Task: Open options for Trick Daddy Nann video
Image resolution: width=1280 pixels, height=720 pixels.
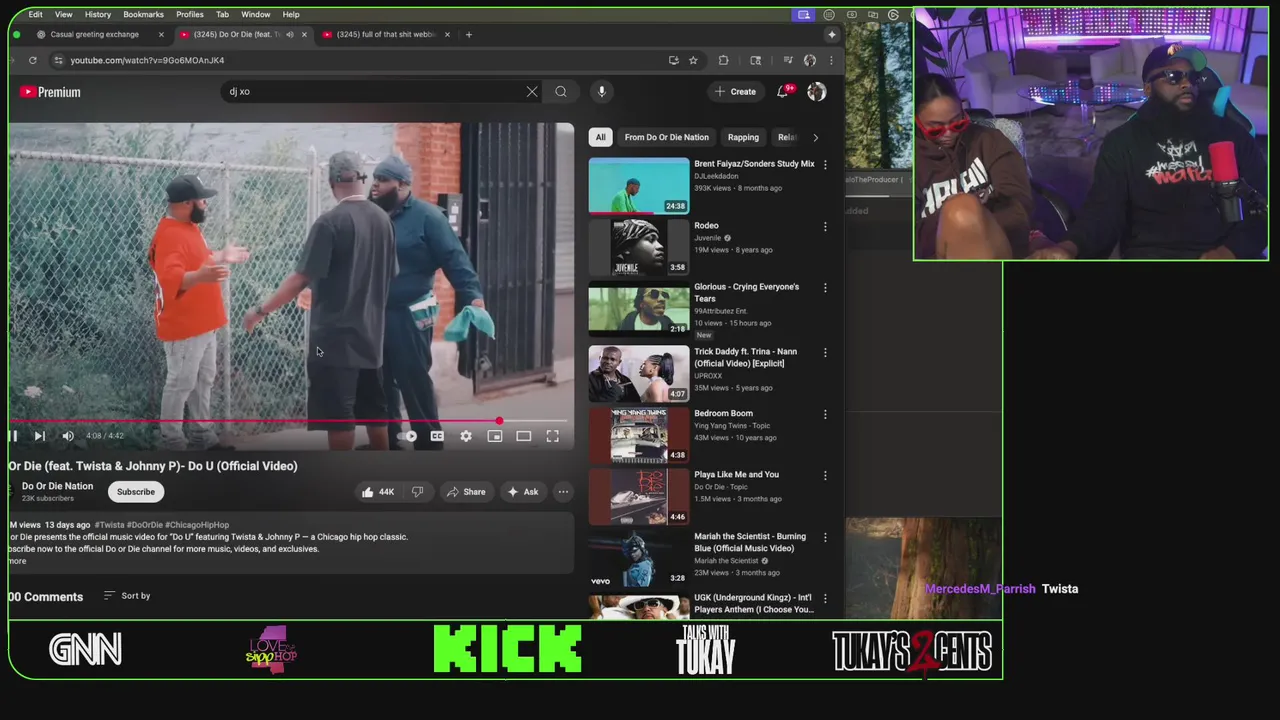Action: click(x=825, y=353)
